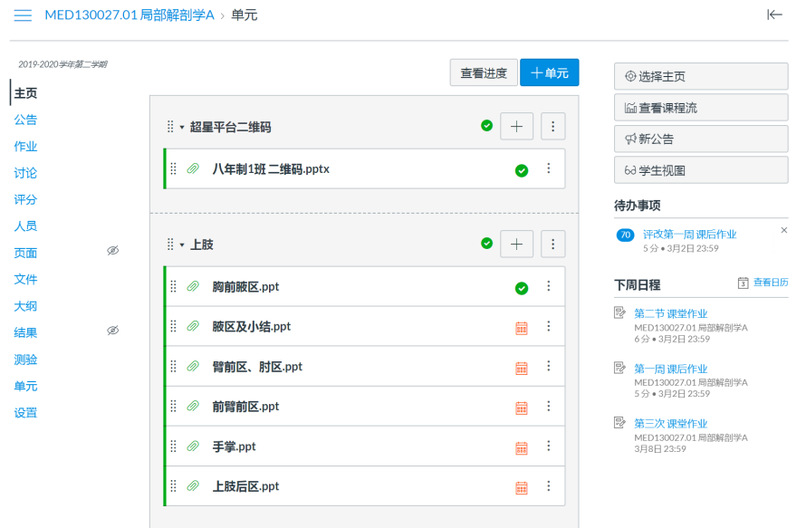The image size is (799, 528).
Task: Click the 查看进度 button
Action: click(x=483, y=73)
